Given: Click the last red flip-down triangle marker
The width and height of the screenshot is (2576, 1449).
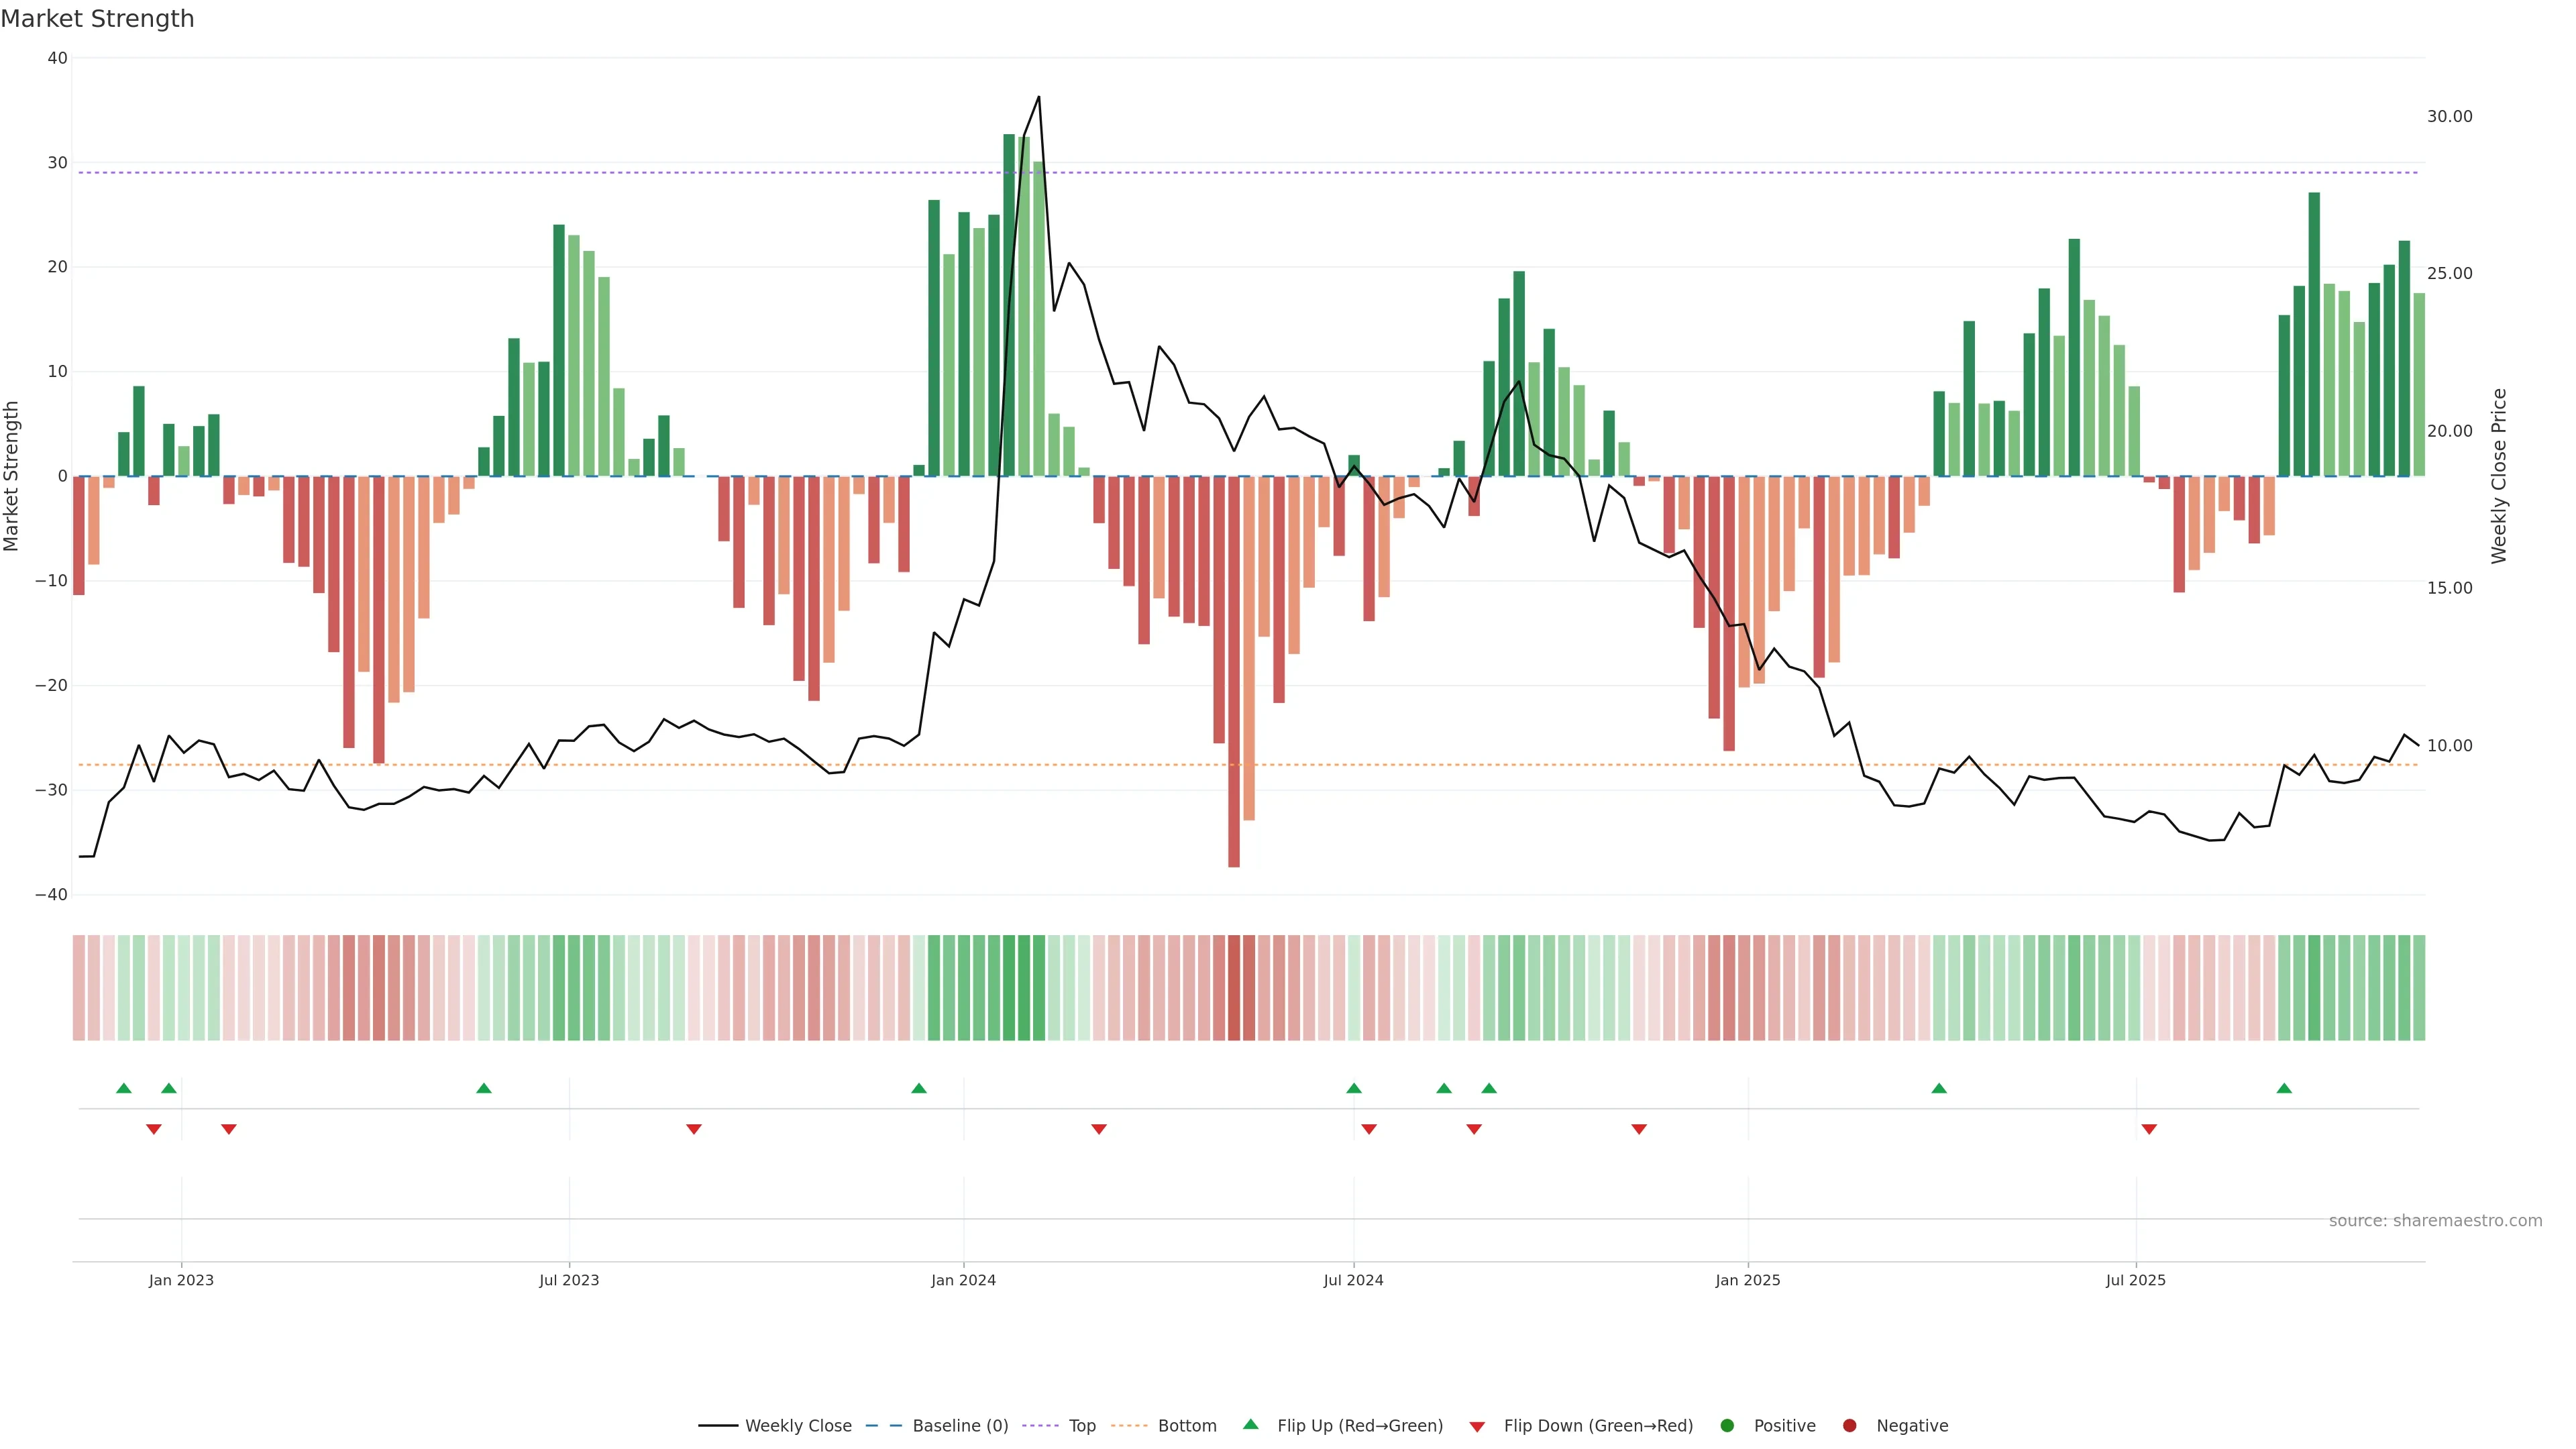Looking at the screenshot, I should click(x=2149, y=1129).
